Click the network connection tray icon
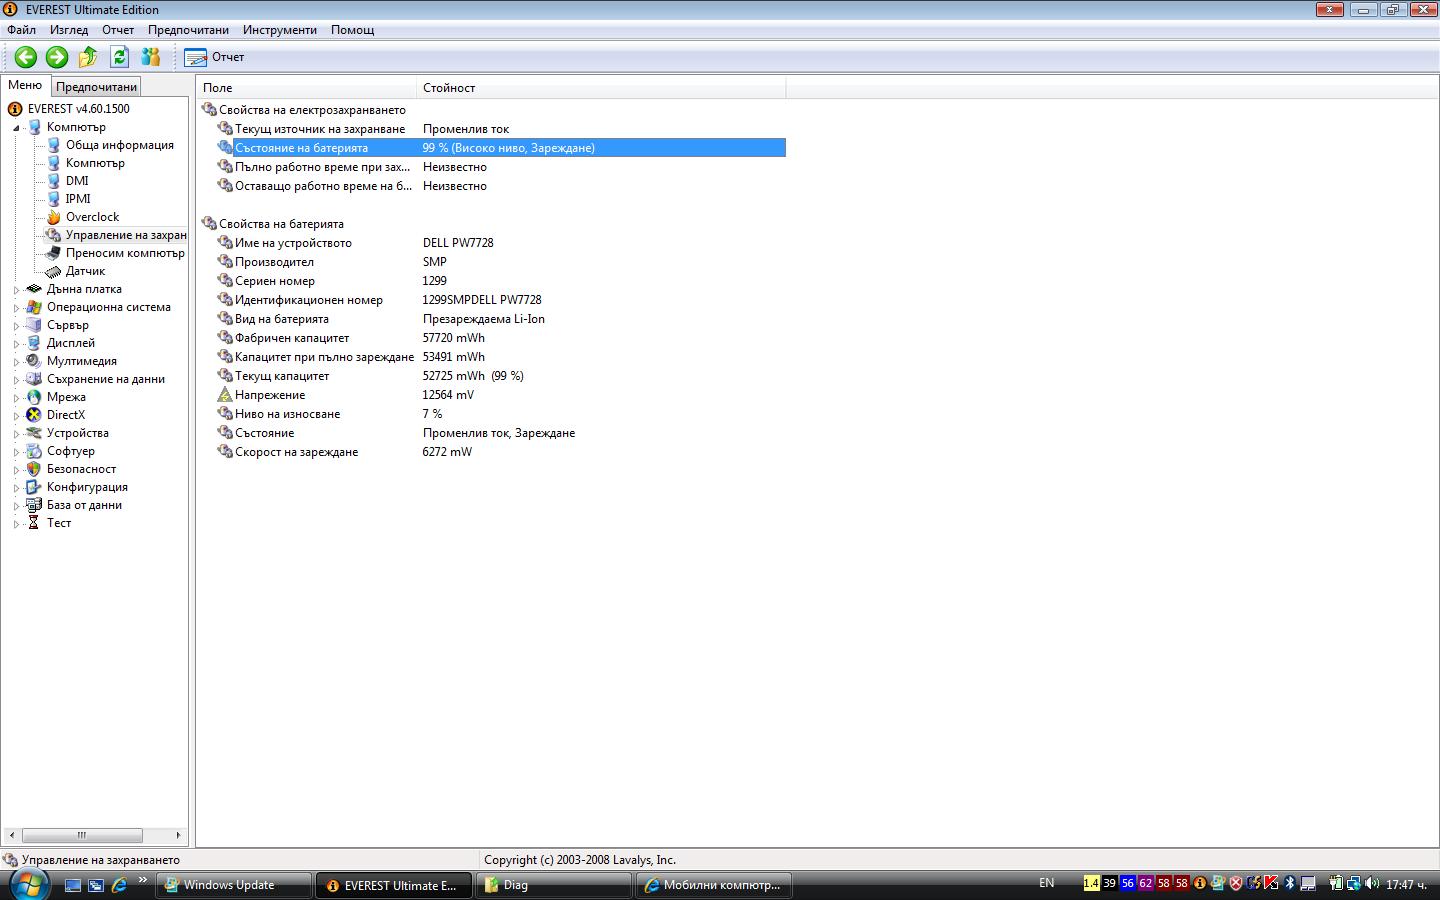Viewport: 1440px width, 900px height. coord(1353,883)
